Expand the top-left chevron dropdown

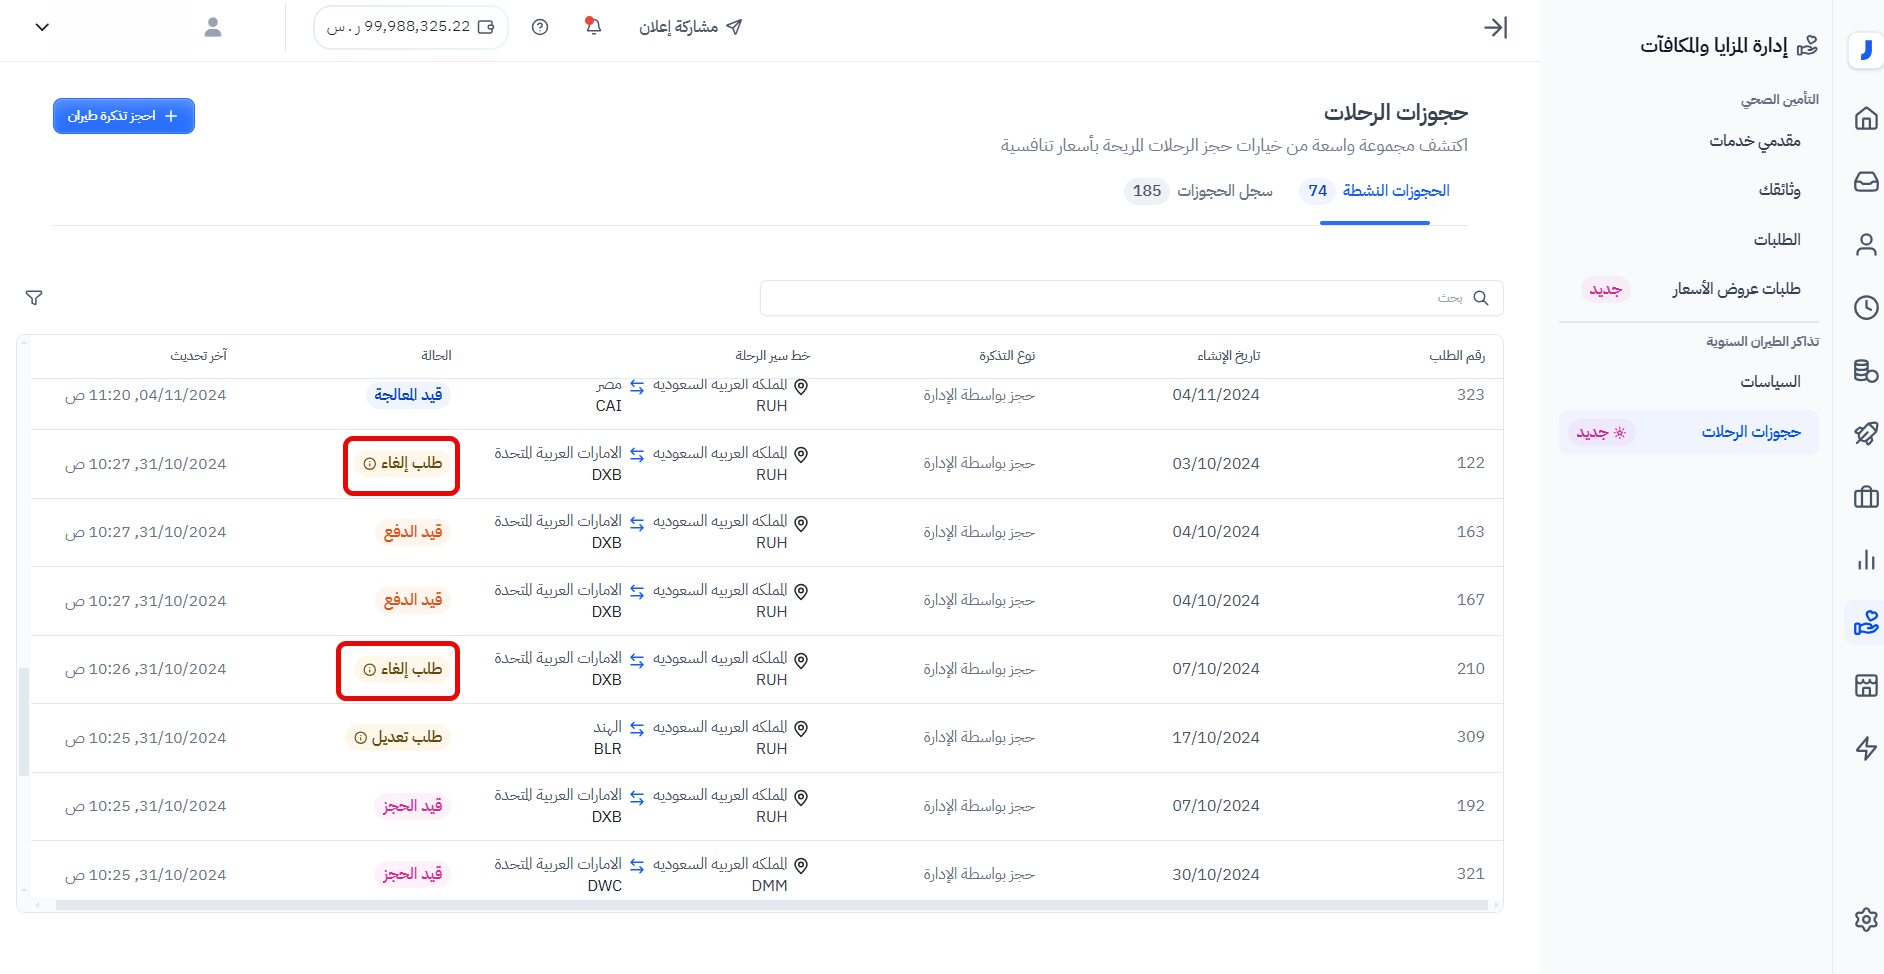coord(42,27)
